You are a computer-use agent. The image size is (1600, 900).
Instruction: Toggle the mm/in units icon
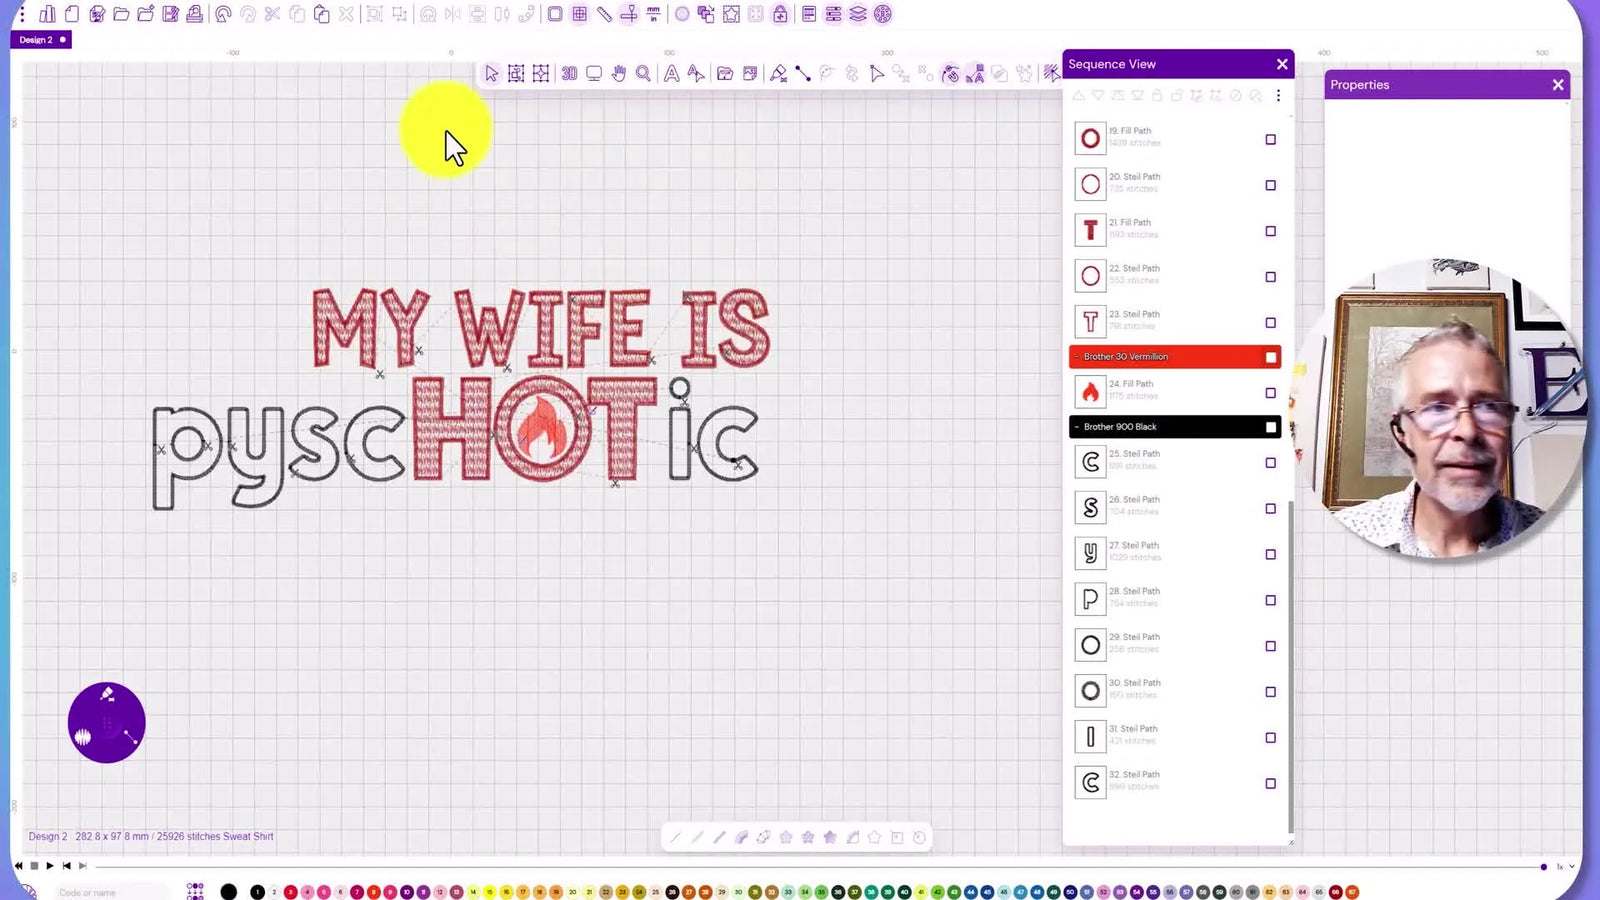653,14
